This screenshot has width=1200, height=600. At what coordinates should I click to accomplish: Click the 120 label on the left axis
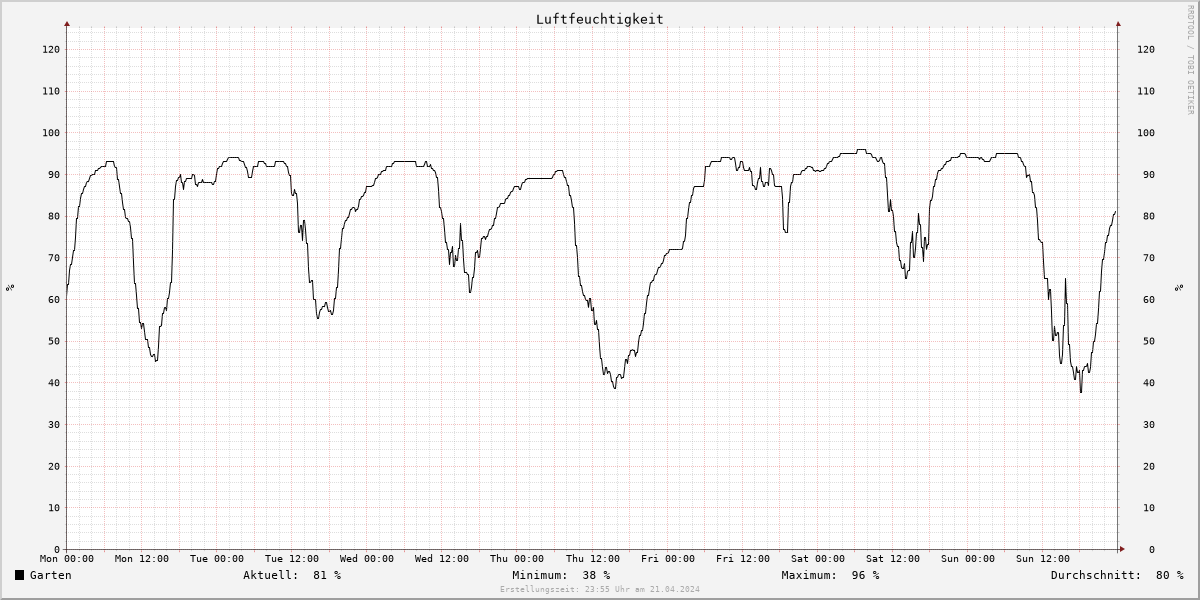pos(51,49)
